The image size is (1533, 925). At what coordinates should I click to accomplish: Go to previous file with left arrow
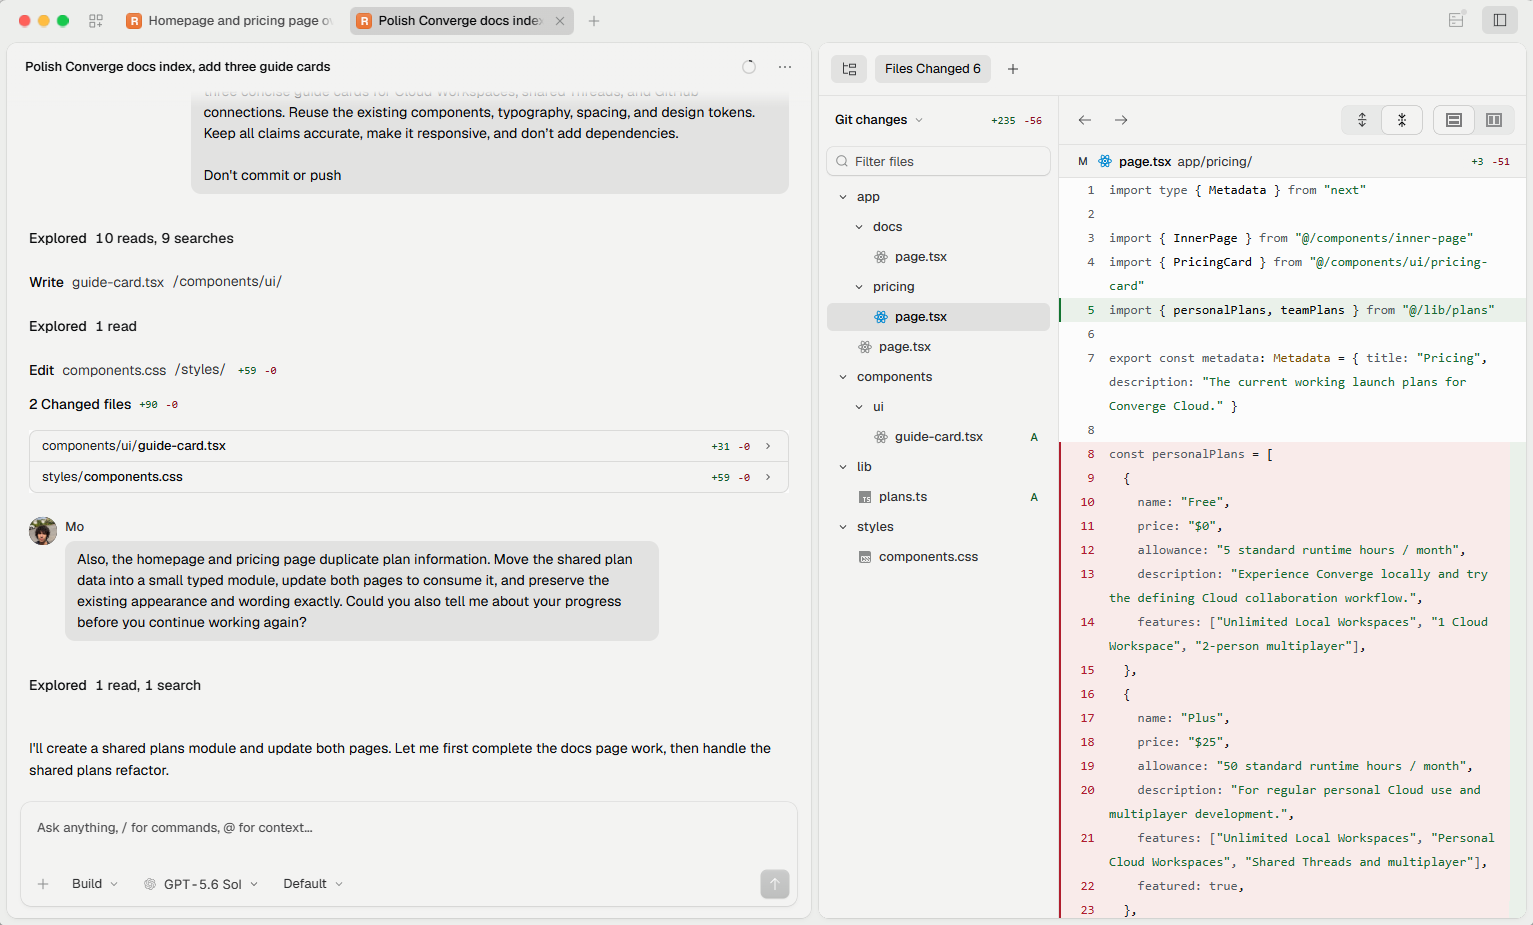(x=1085, y=120)
